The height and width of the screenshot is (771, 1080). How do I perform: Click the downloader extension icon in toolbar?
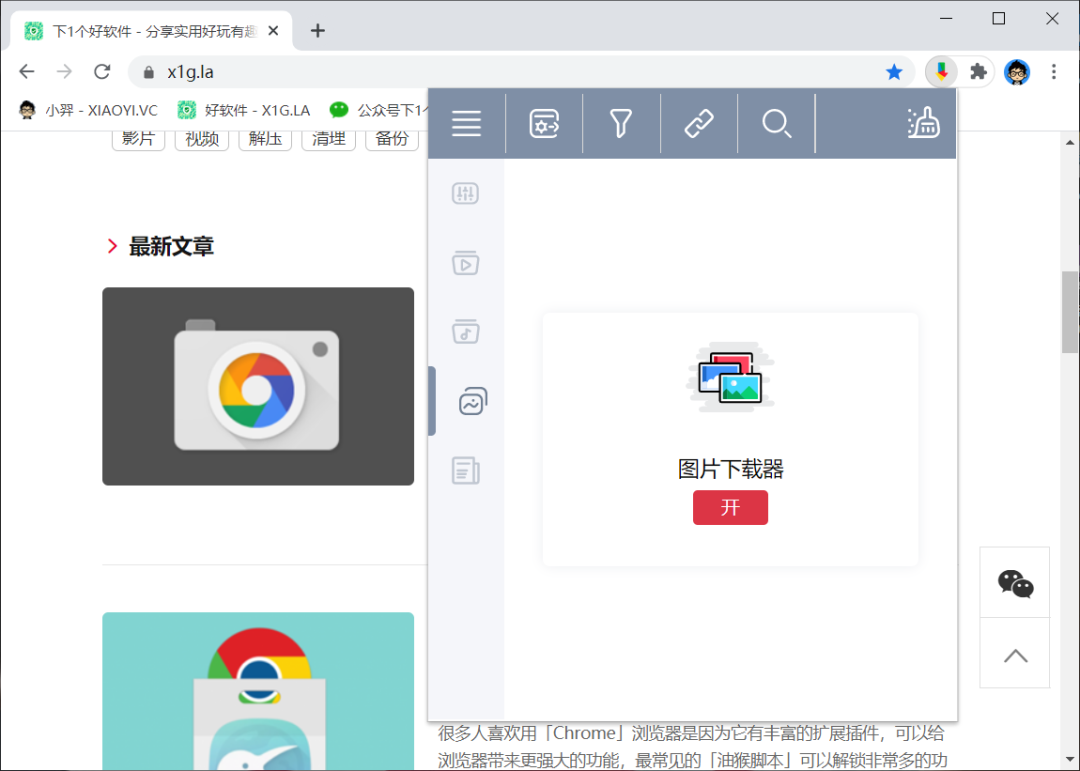point(942,72)
